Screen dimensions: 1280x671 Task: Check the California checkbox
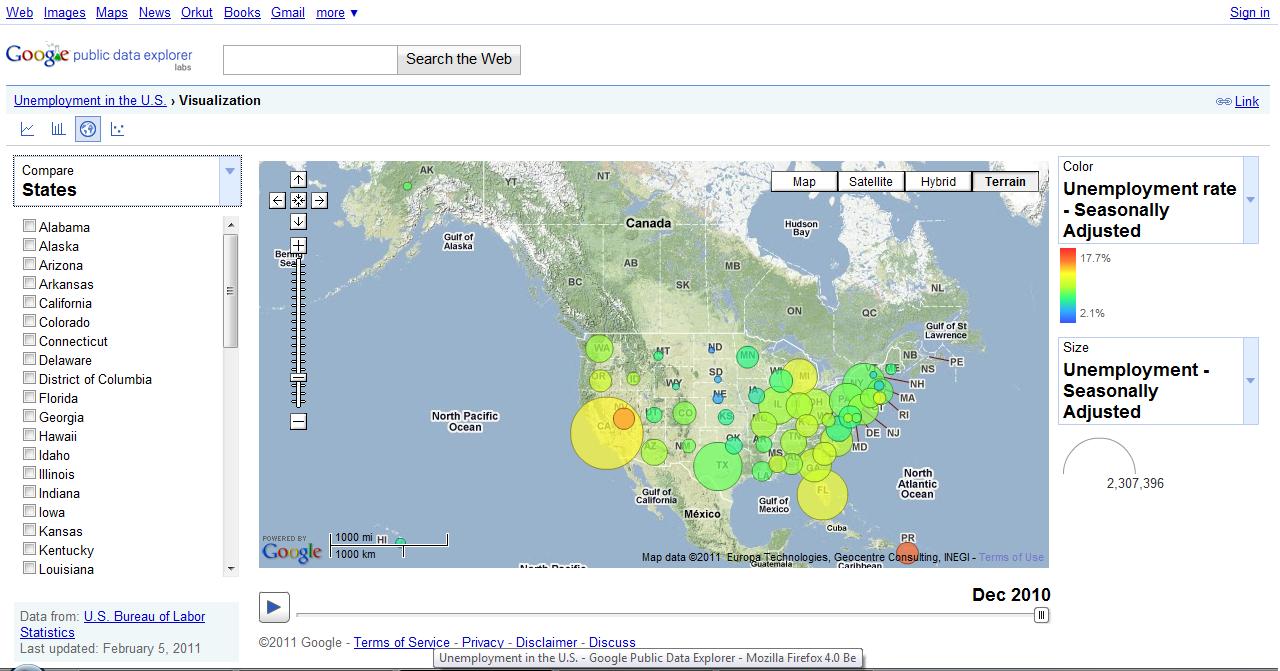click(30, 302)
